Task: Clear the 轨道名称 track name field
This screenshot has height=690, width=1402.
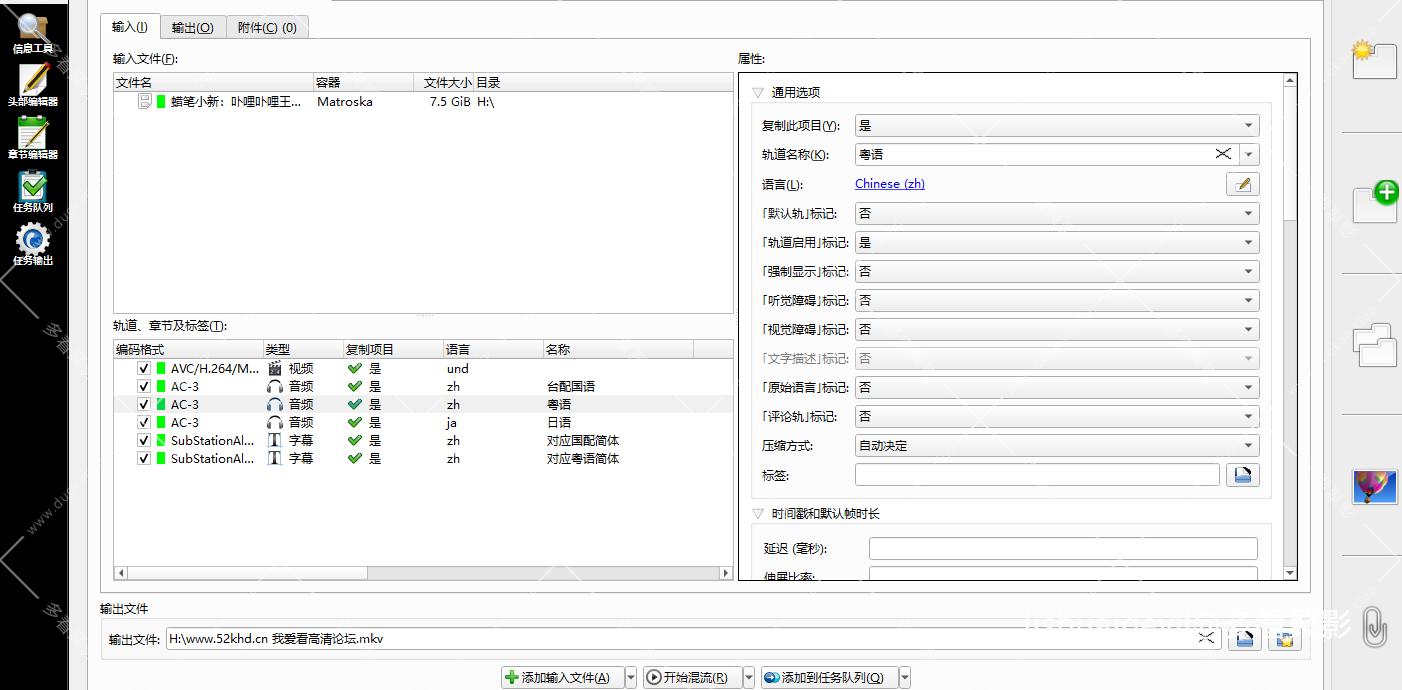Action: coord(1222,154)
